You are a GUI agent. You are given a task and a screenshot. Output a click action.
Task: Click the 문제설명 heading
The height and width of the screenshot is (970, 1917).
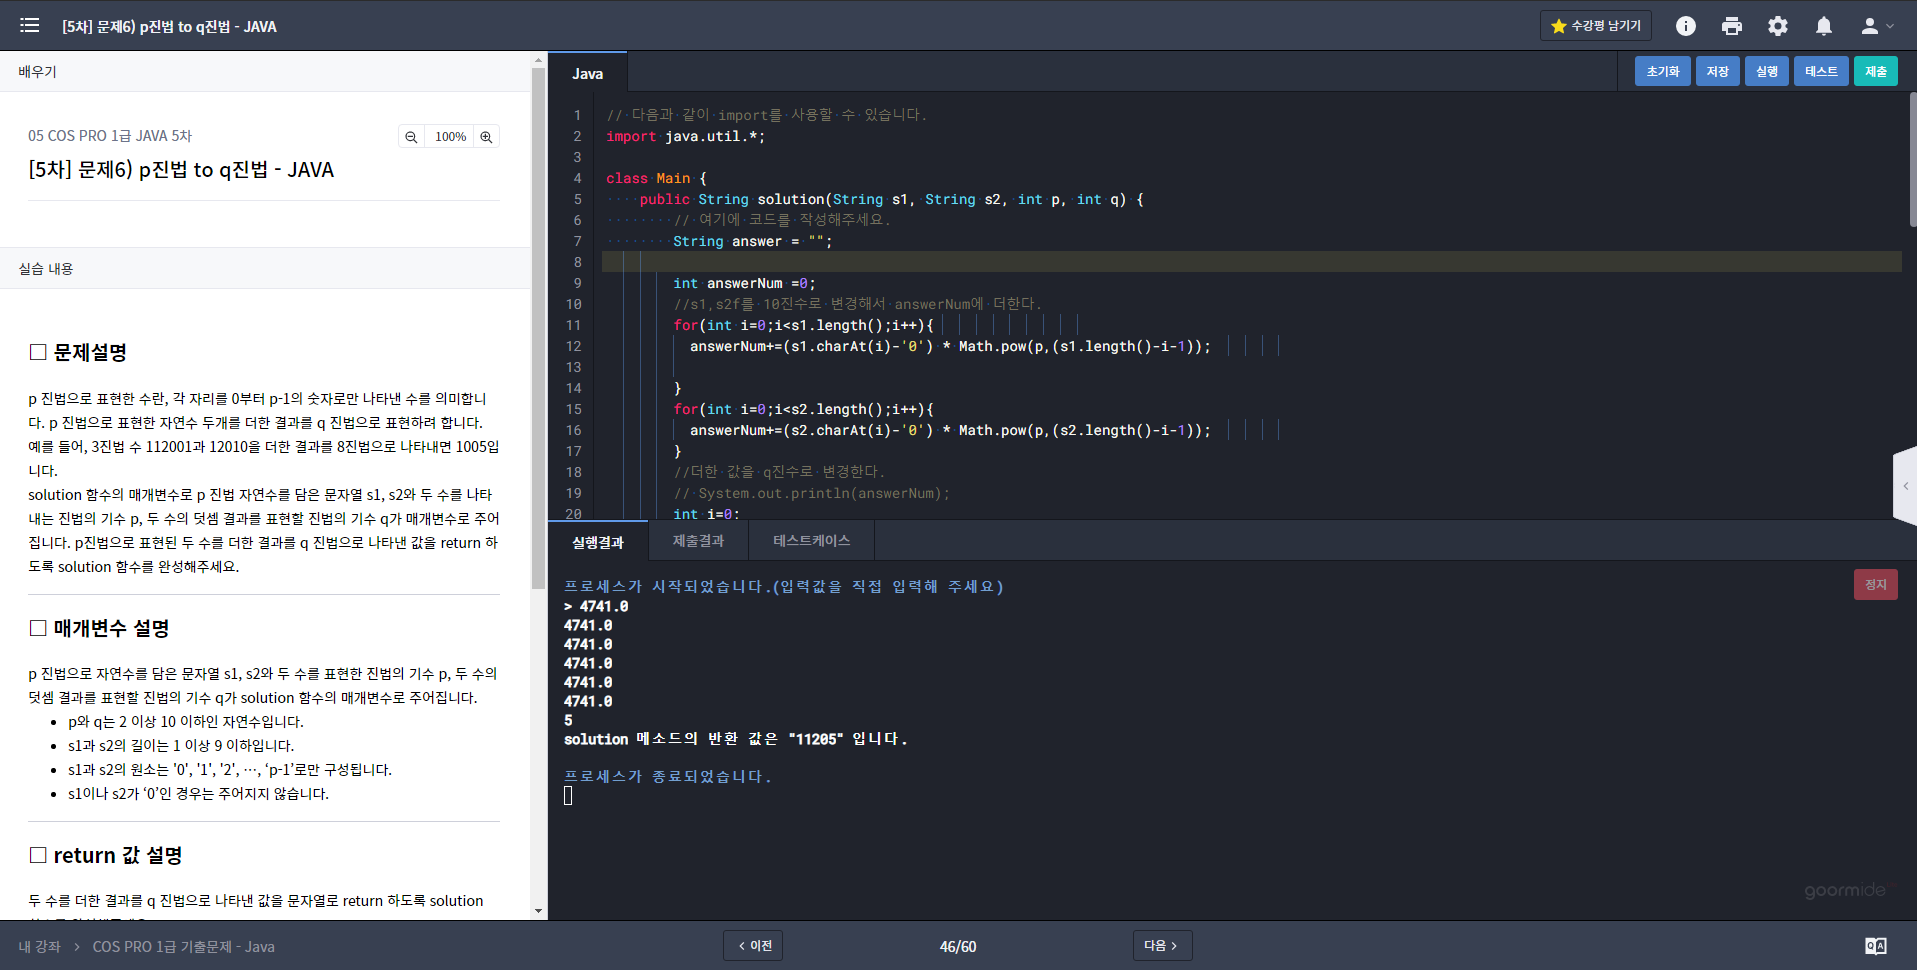pyautogui.click(x=78, y=352)
